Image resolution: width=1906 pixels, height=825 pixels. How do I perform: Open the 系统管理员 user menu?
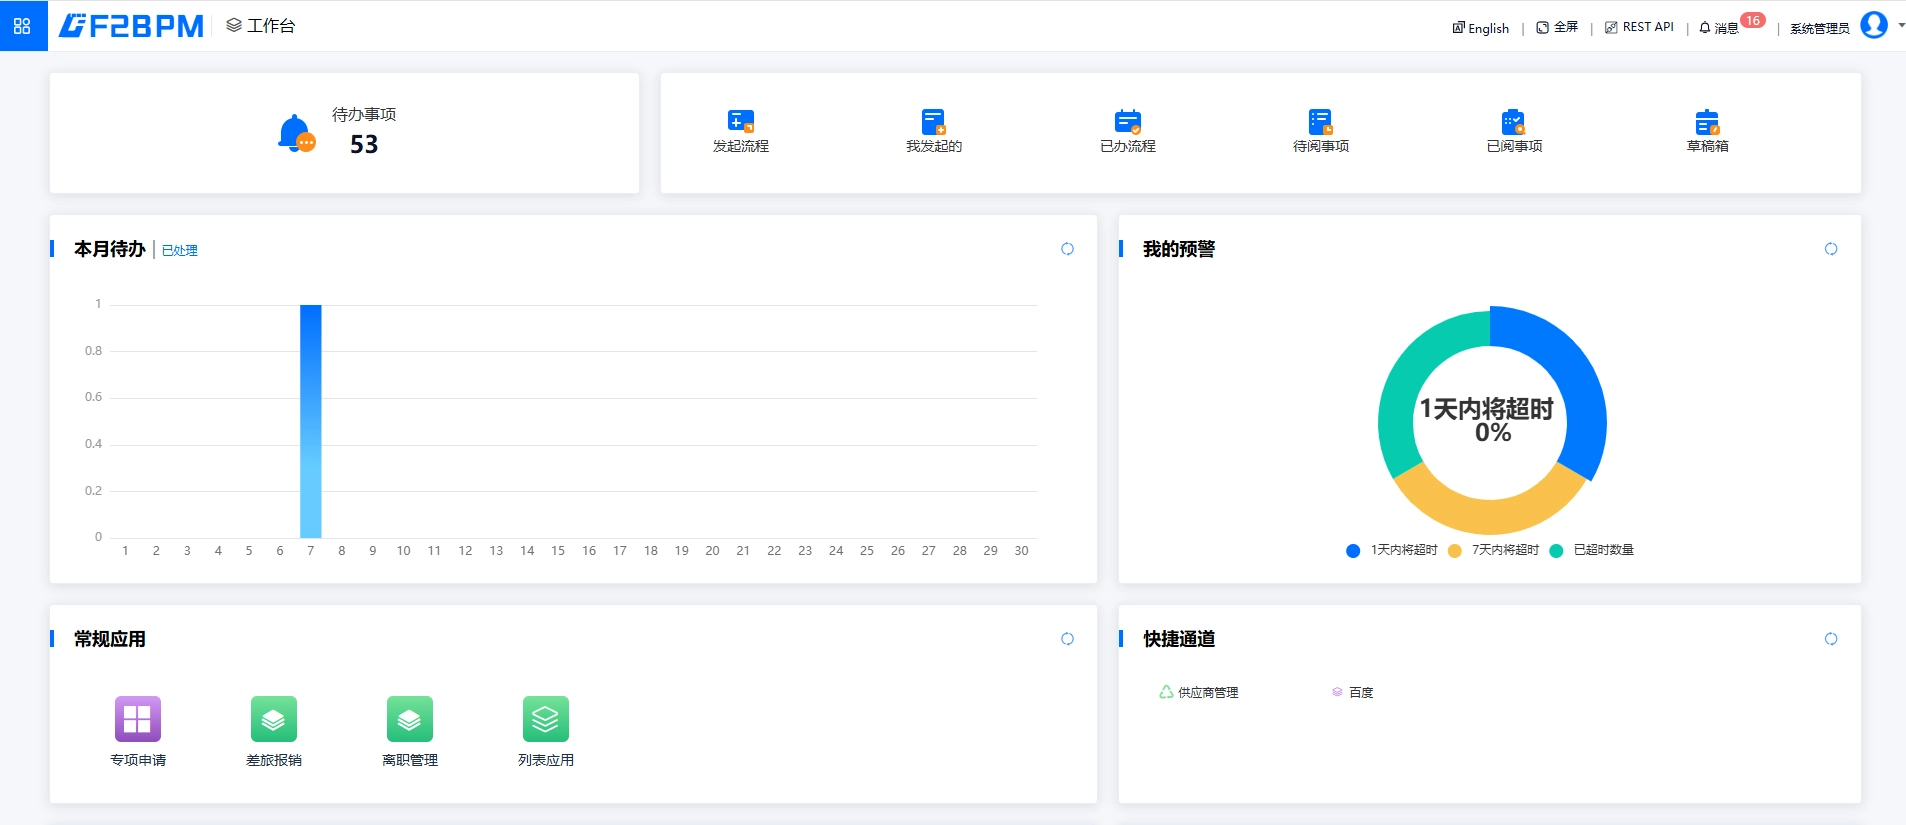[x=1820, y=28]
